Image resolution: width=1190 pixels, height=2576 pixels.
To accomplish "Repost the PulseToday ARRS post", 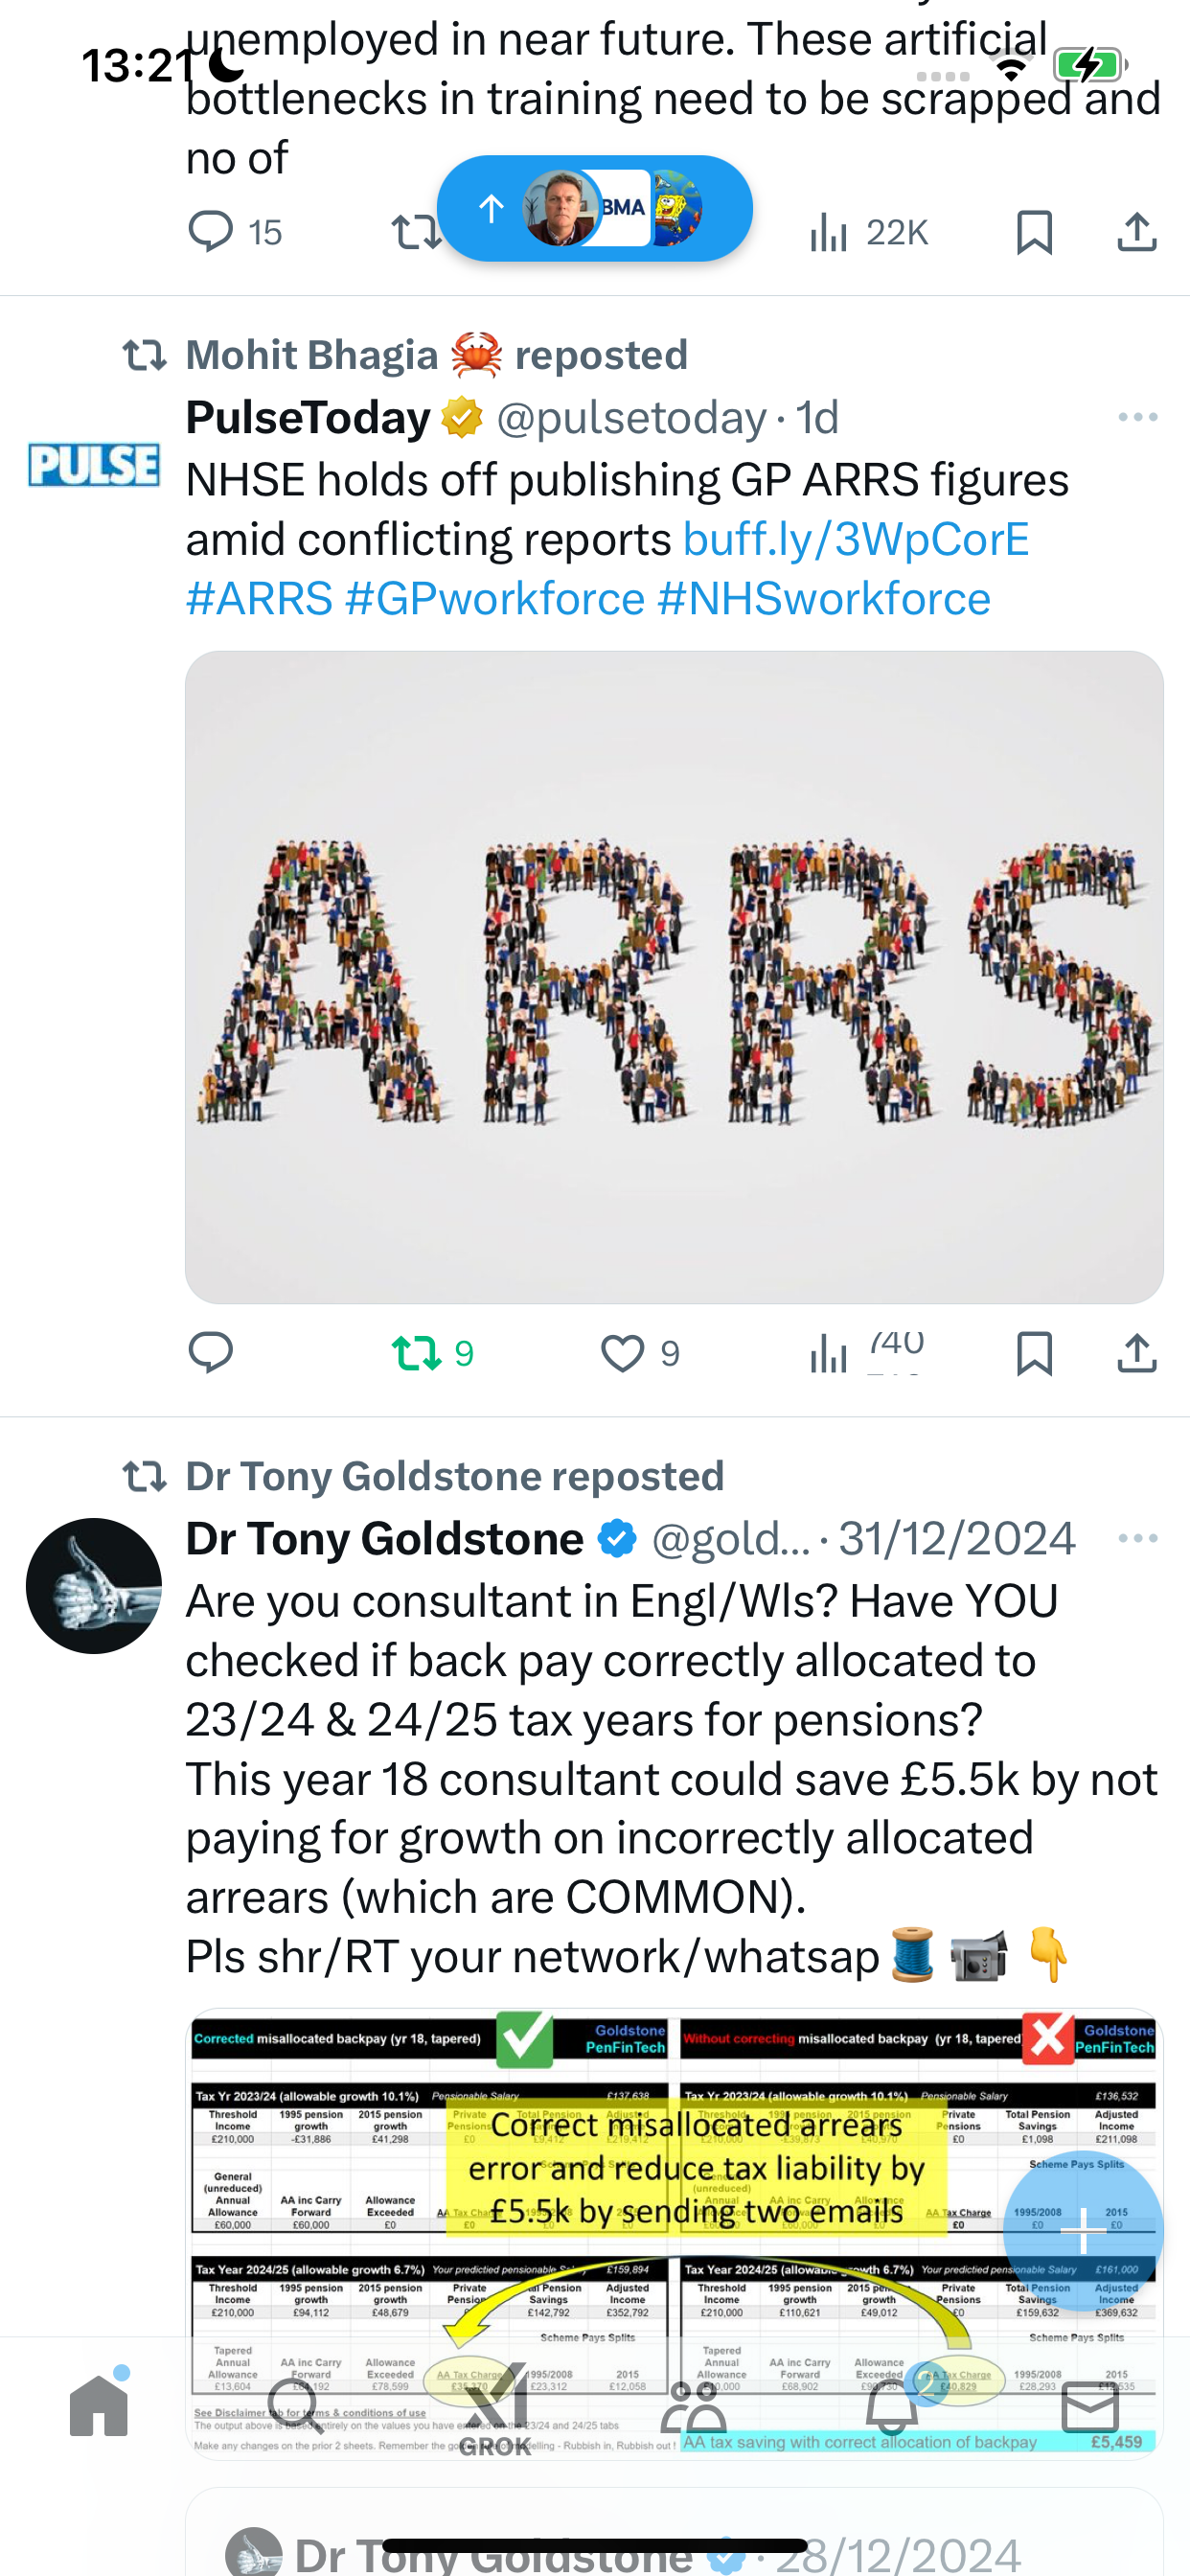I will (x=416, y=1354).
